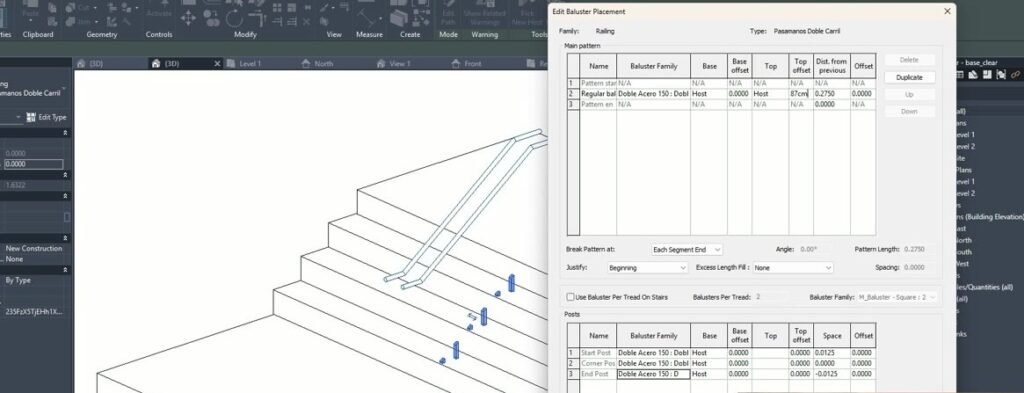This screenshot has width=1024, height=393.
Task: Switch to the Front view tab
Action: pos(472,63)
